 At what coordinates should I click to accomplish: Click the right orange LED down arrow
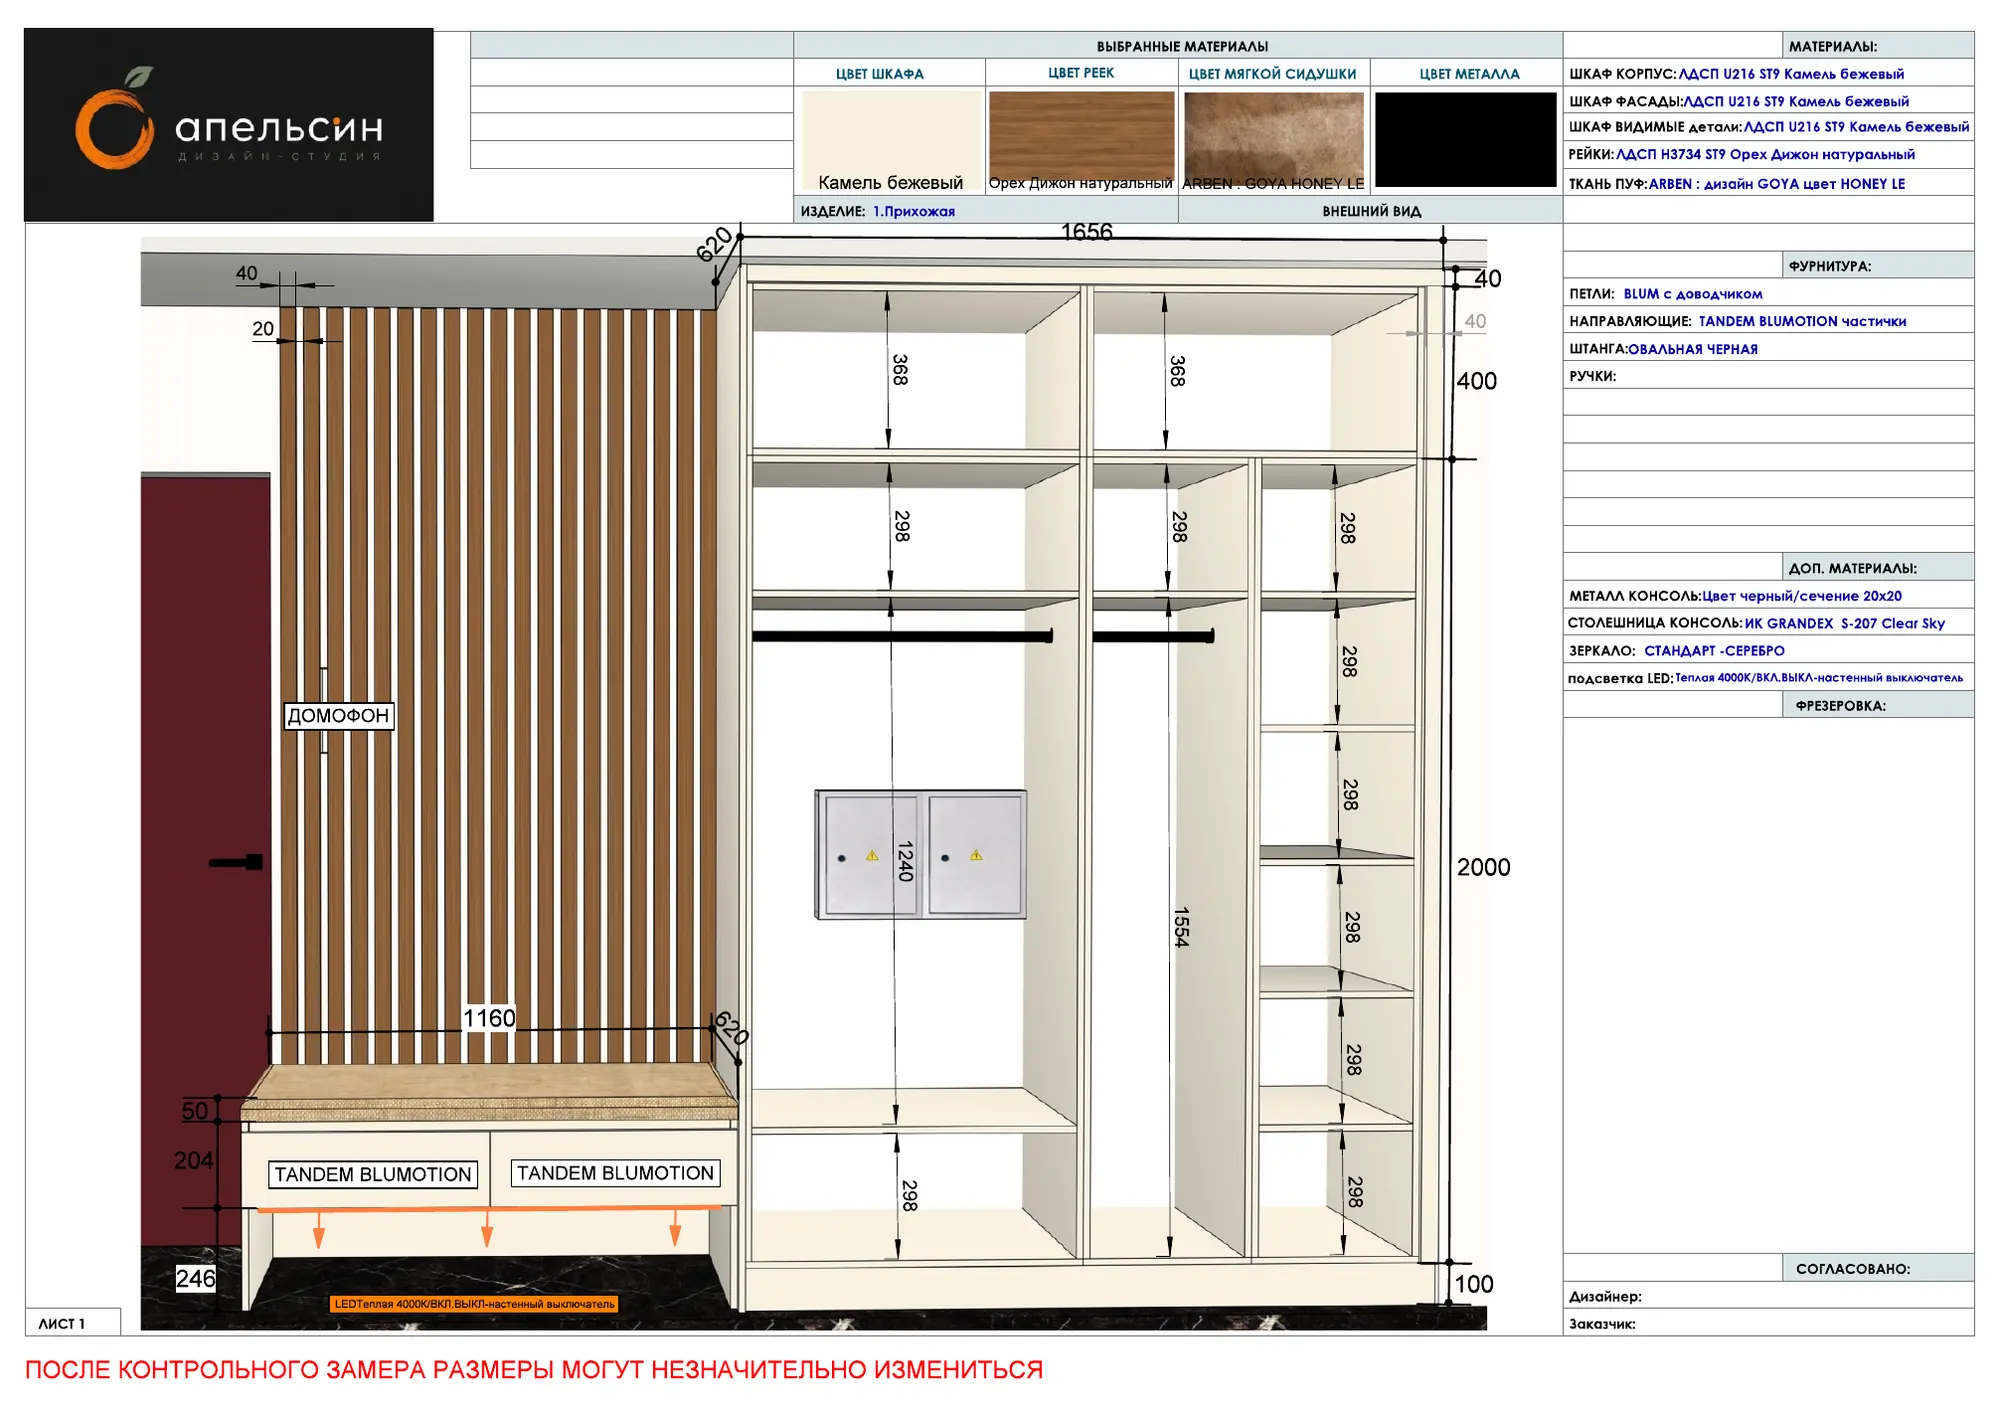[x=675, y=1228]
